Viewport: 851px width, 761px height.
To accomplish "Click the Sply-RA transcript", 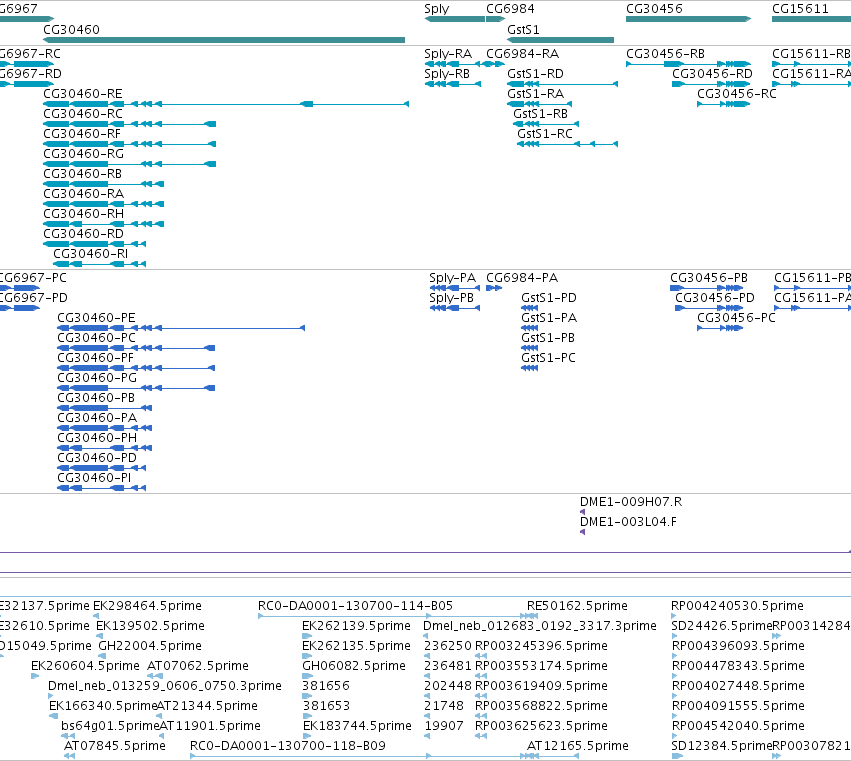I will [453, 64].
